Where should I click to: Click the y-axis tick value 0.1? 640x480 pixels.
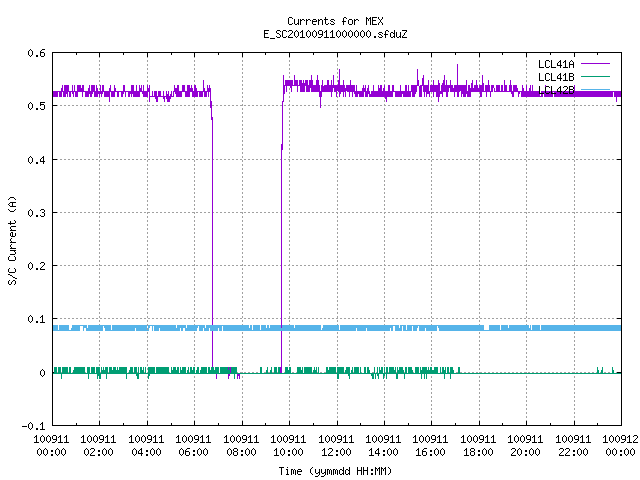point(36,319)
